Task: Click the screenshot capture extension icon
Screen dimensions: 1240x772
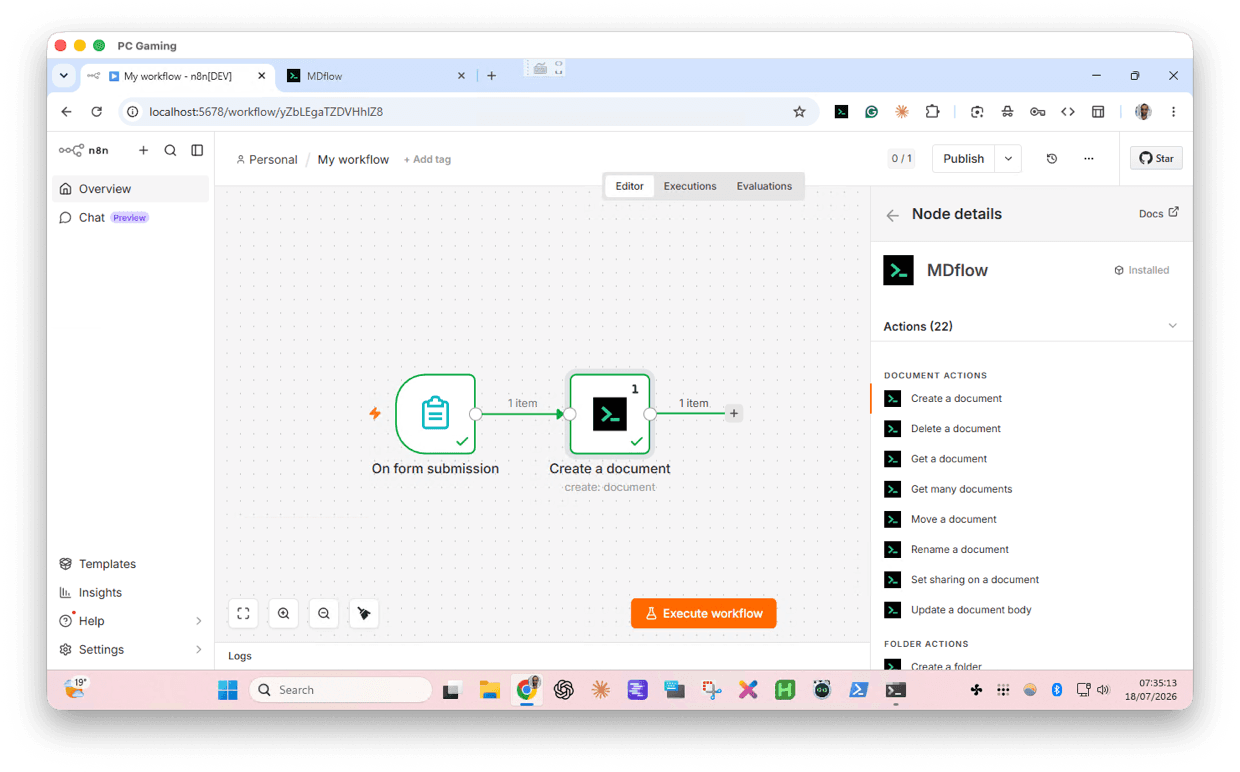Action: (x=977, y=112)
